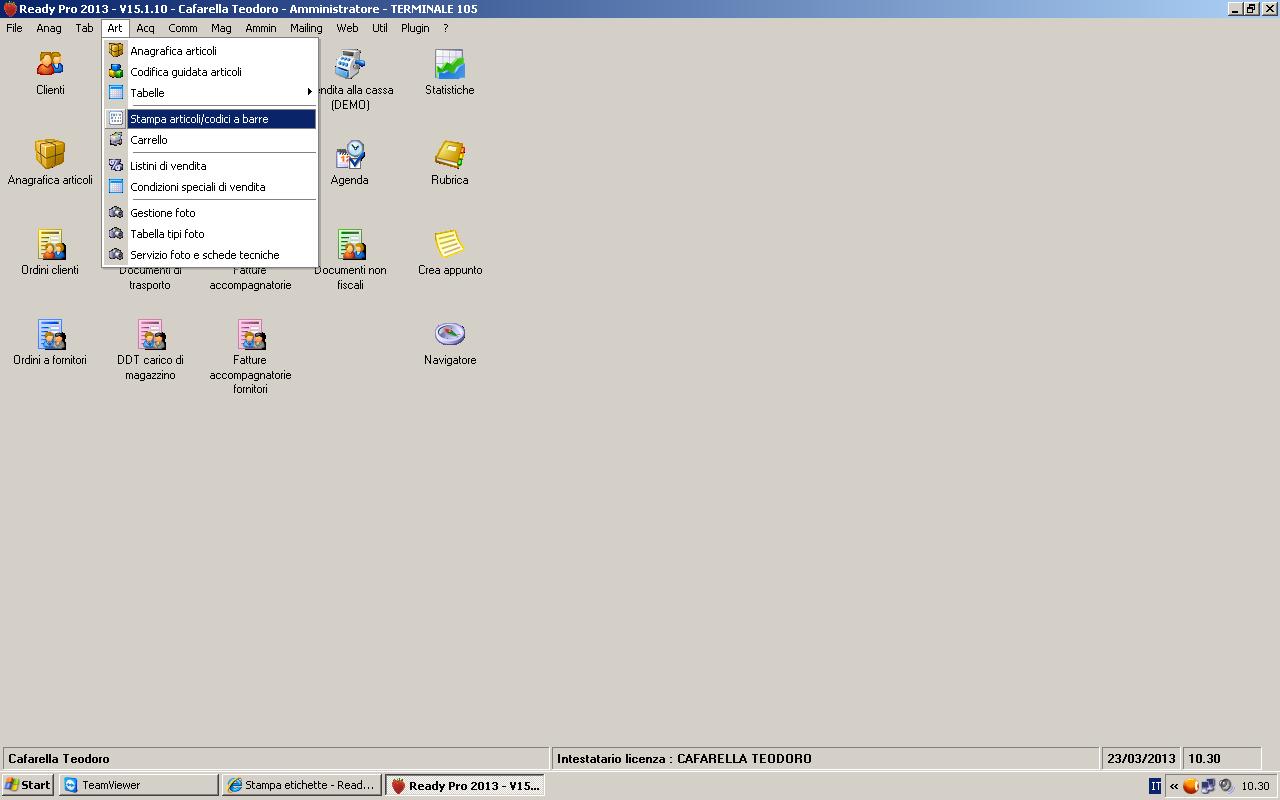
Task: Open the Documenti non fiscali icon
Action: [350, 245]
